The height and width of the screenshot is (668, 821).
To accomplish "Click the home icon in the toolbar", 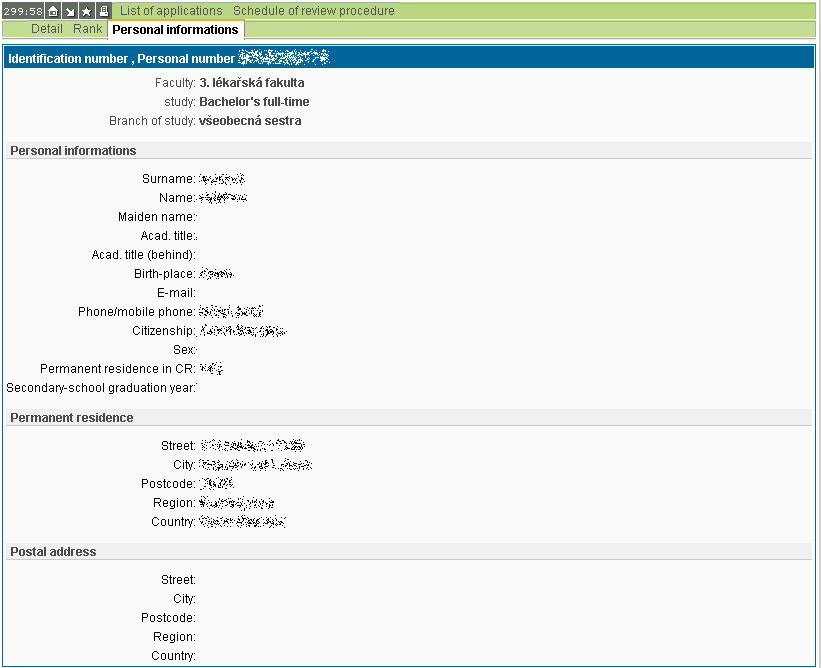I will 54,11.
